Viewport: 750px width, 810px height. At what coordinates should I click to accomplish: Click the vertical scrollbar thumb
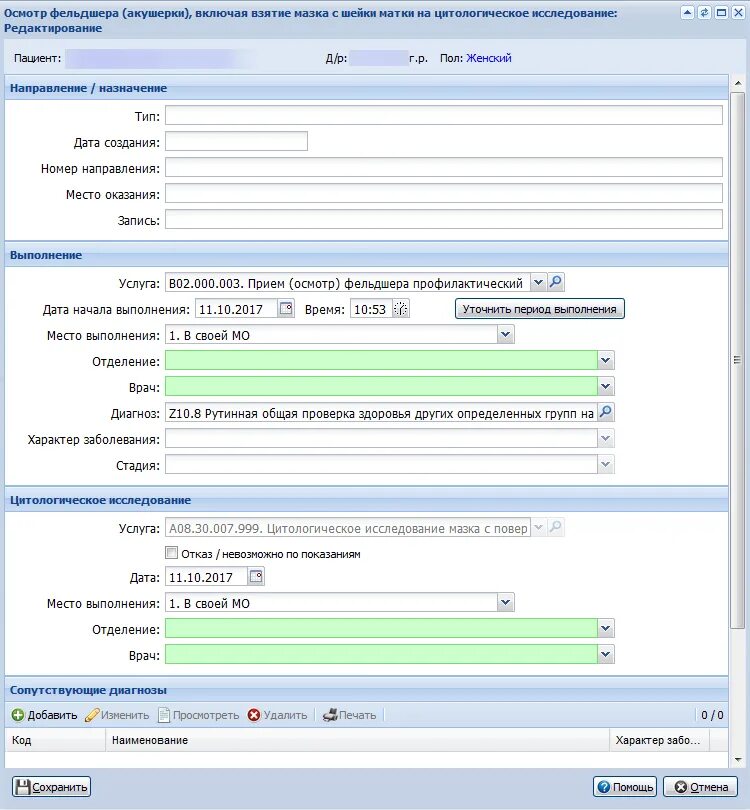tap(738, 360)
